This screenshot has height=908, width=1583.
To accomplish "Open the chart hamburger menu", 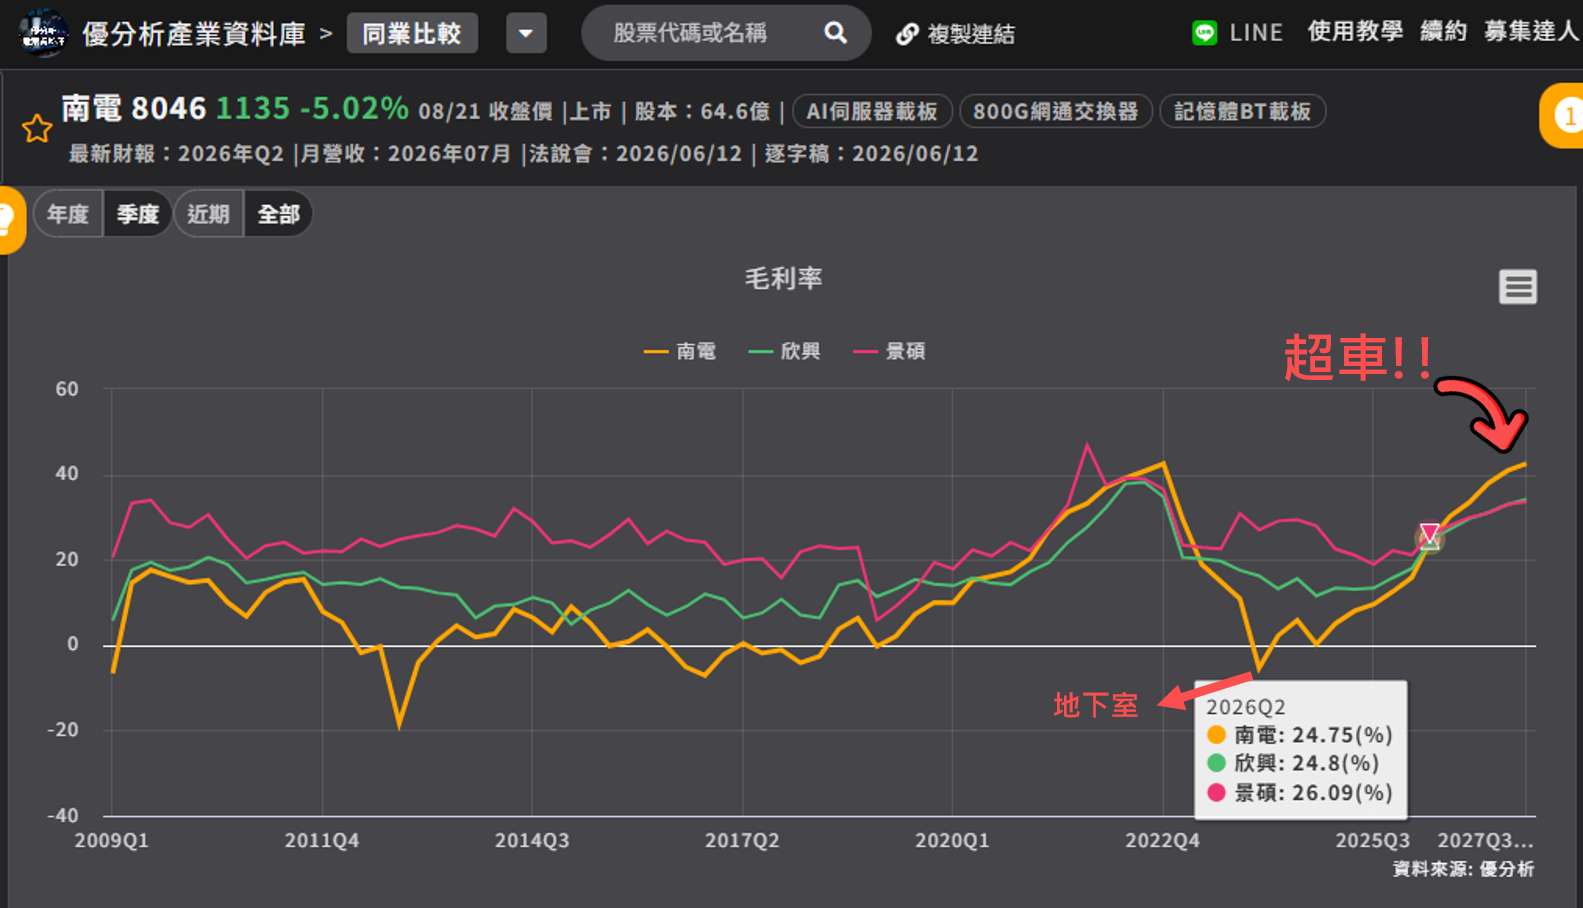I will pyautogui.click(x=1517, y=287).
